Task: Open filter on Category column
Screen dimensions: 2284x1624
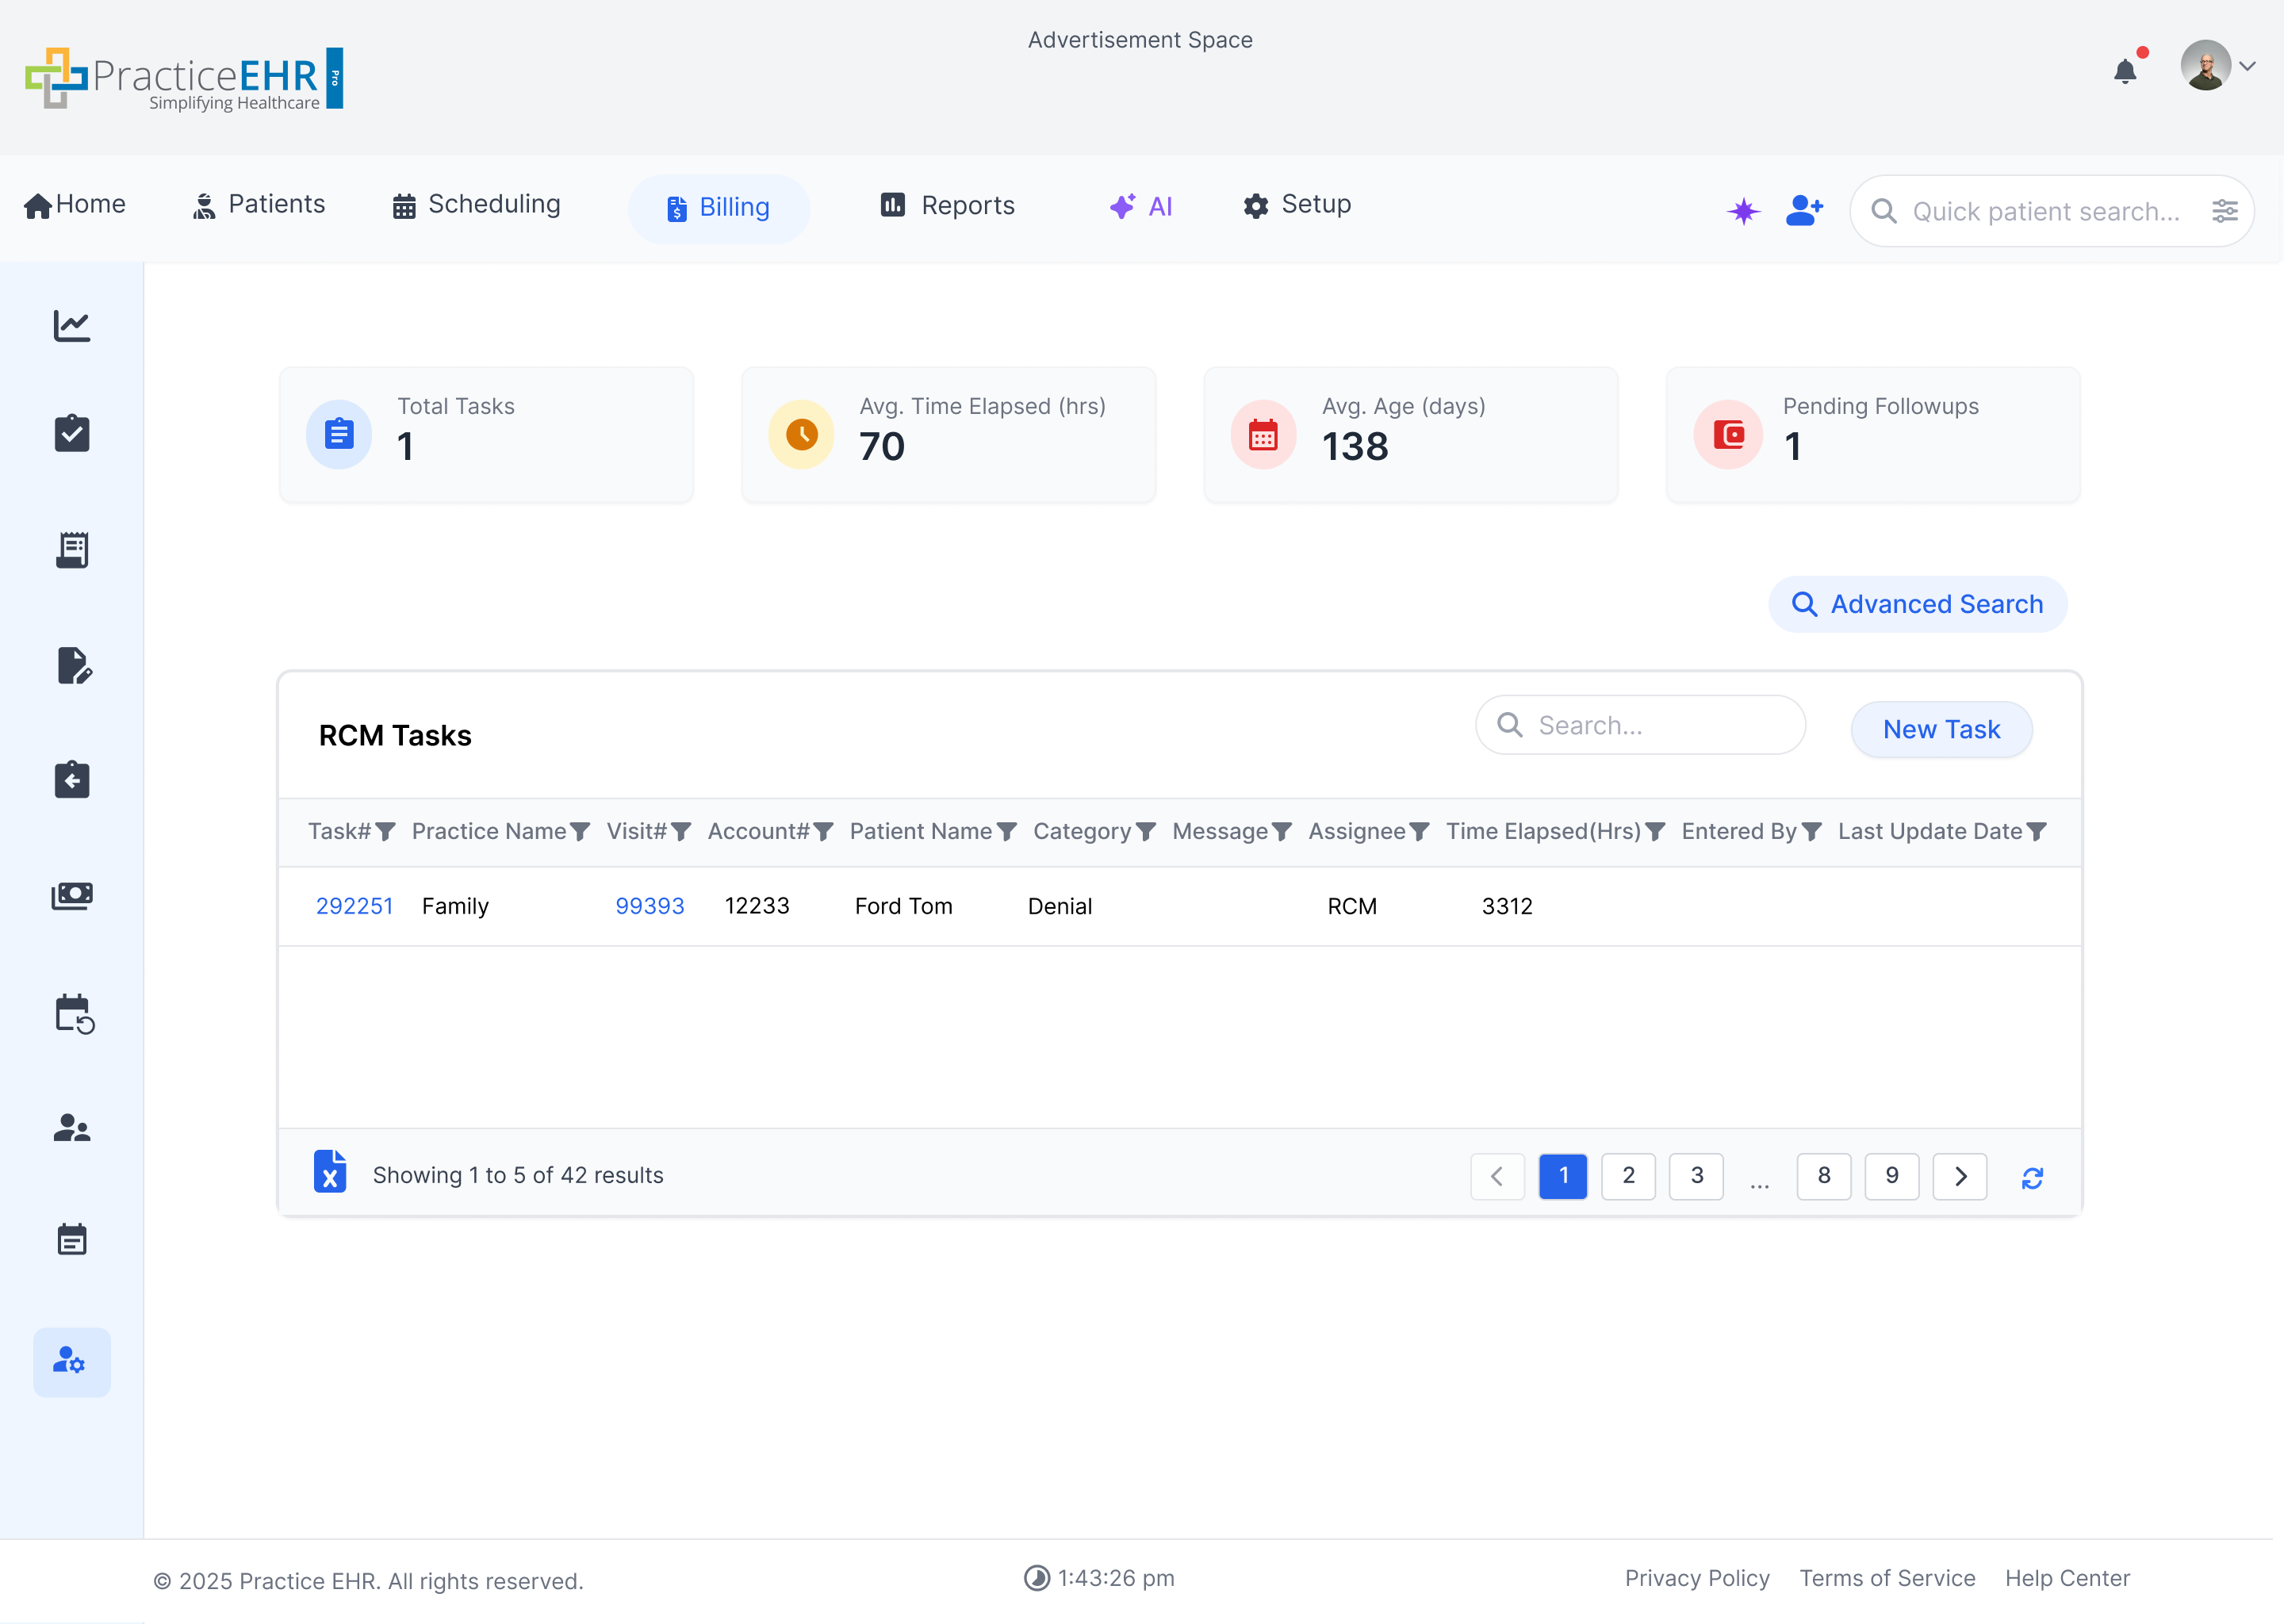Action: [x=1146, y=832]
